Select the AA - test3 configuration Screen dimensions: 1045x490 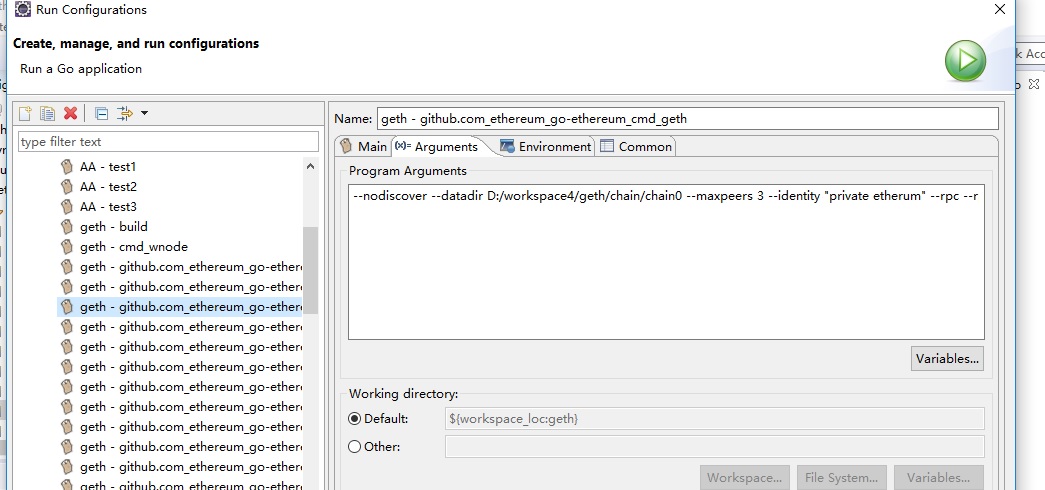pyautogui.click(x=108, y=207)
